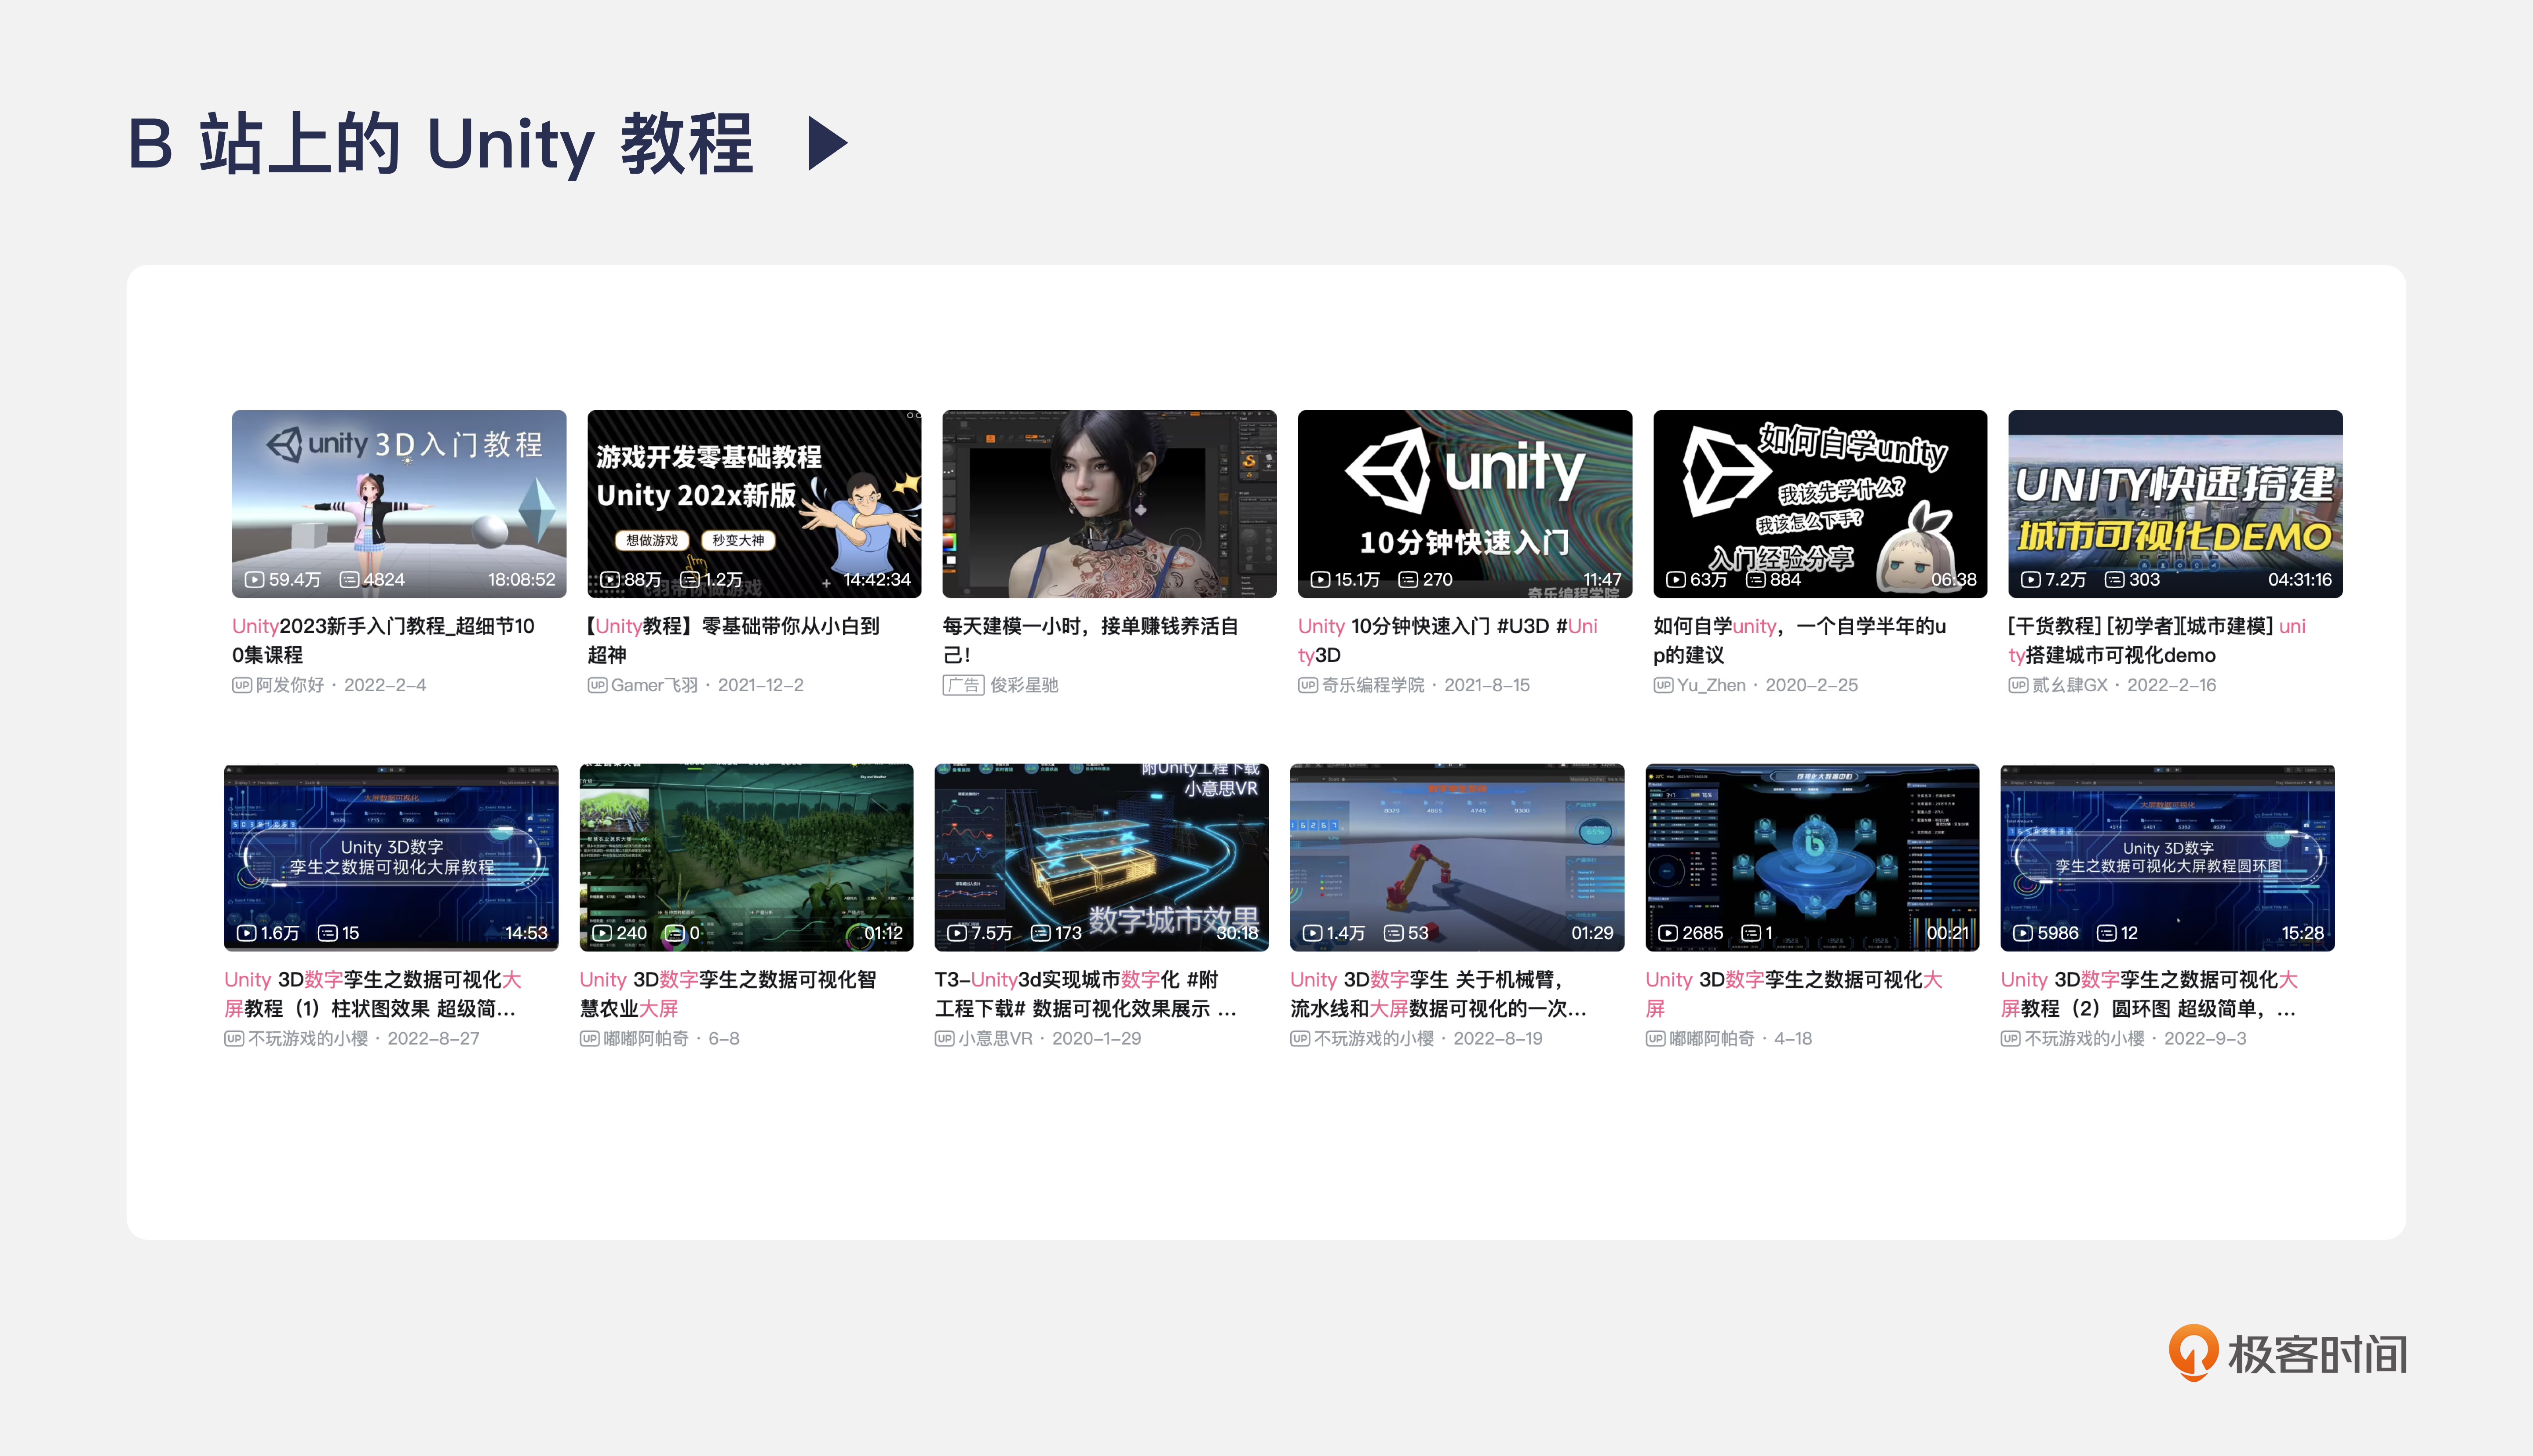
Task: Click danmaku comment icon beside 4824
Action: (349, 580)
